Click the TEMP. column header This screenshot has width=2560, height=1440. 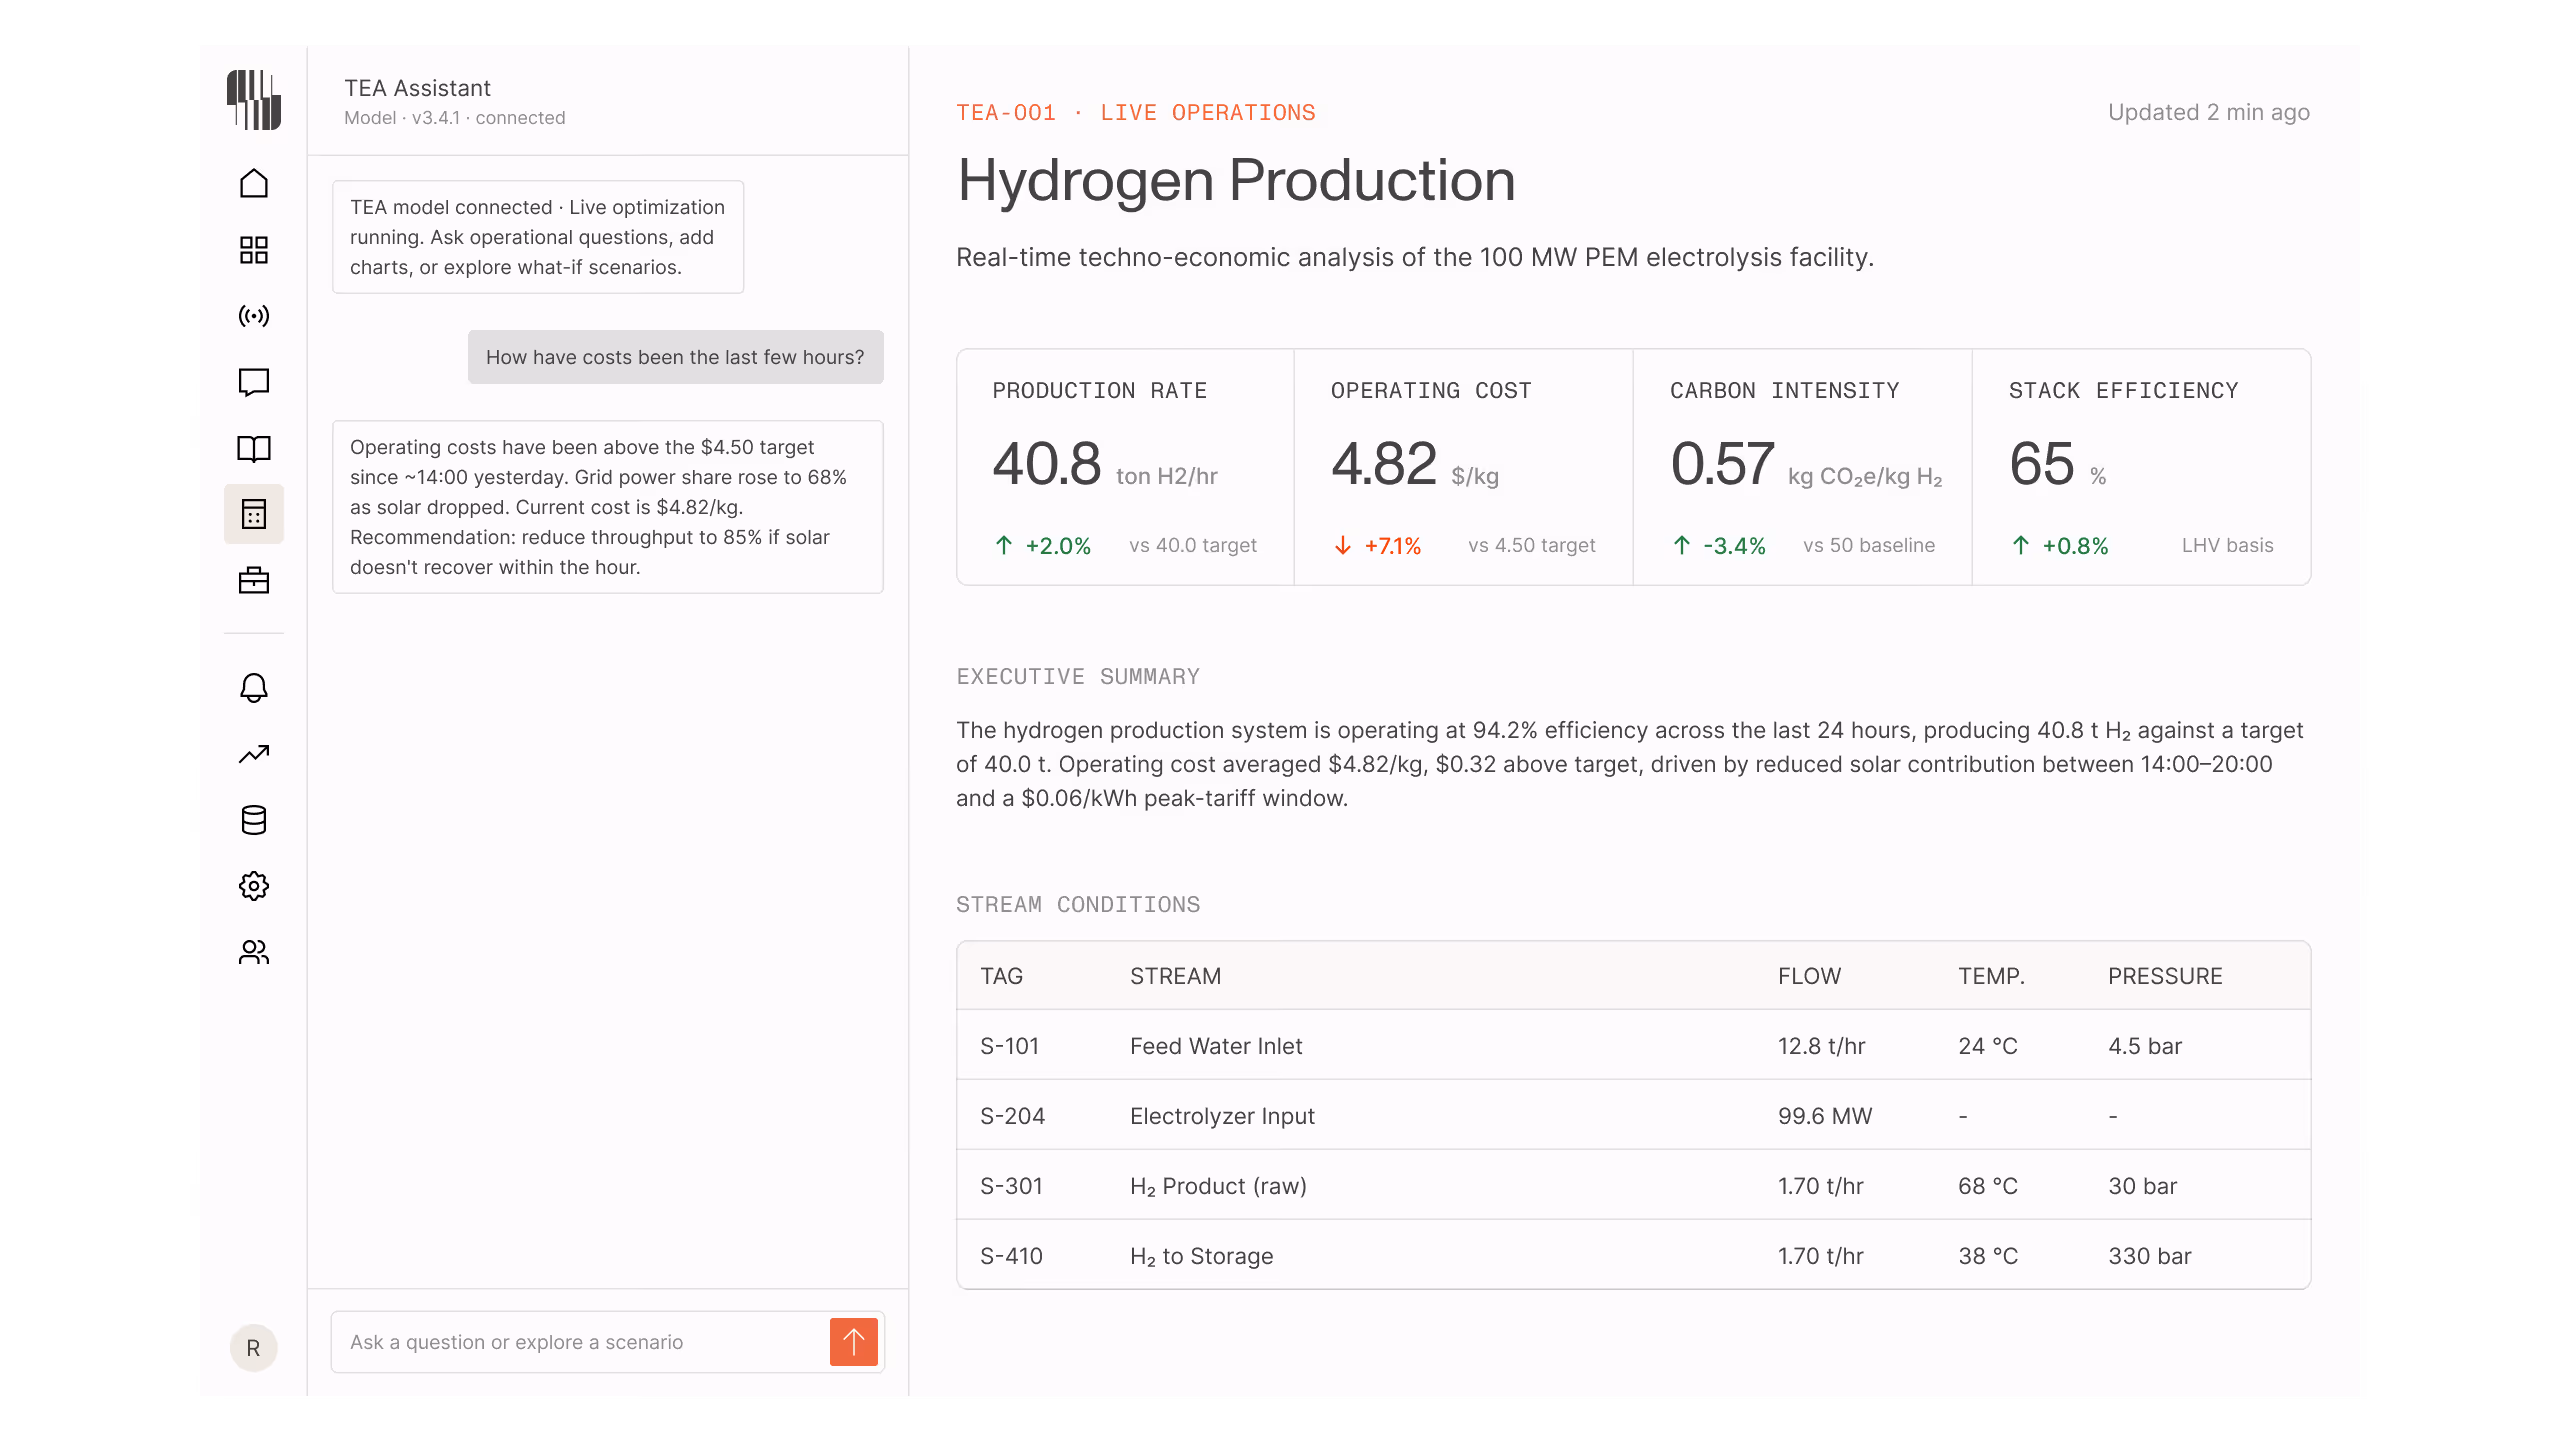click(x=1991, y=976)
